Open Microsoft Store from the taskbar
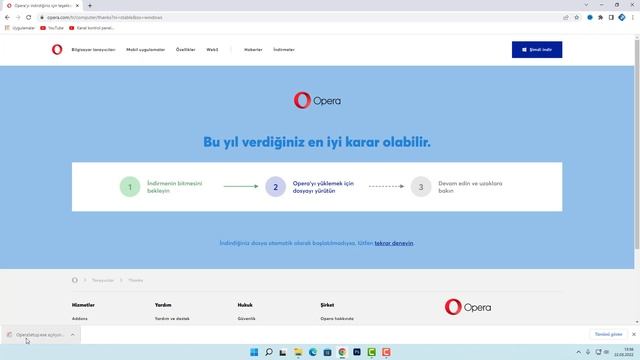This screenshot has height=360, width=640. (x=327, y=352)
